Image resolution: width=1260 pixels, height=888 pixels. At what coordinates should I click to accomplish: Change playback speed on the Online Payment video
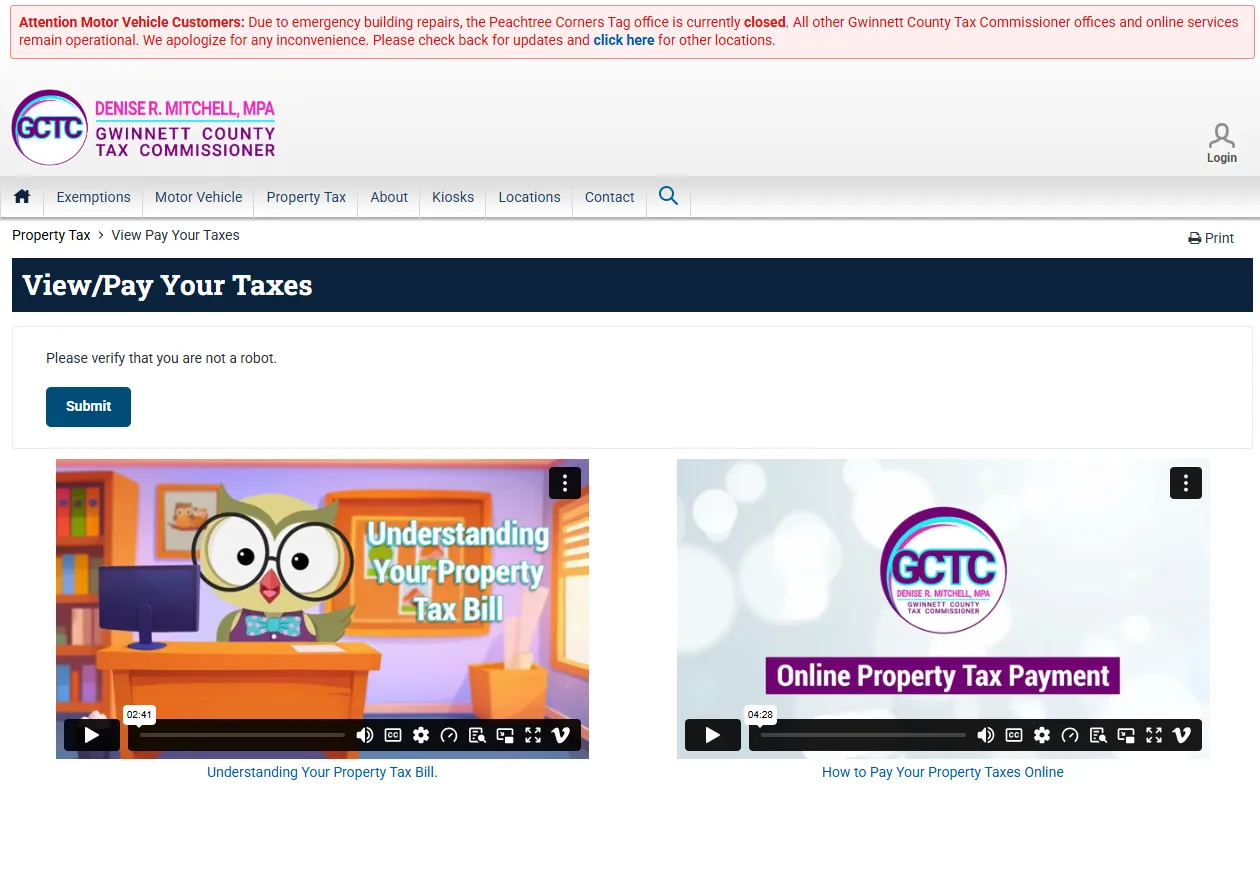point(1070,735)
